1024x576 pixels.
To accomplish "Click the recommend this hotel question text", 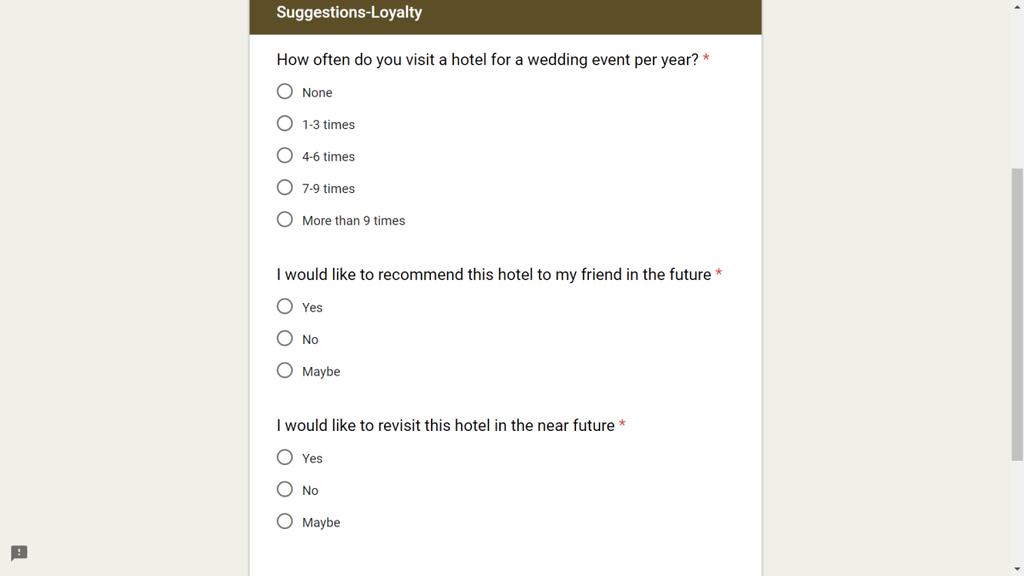I will point(494,275).
